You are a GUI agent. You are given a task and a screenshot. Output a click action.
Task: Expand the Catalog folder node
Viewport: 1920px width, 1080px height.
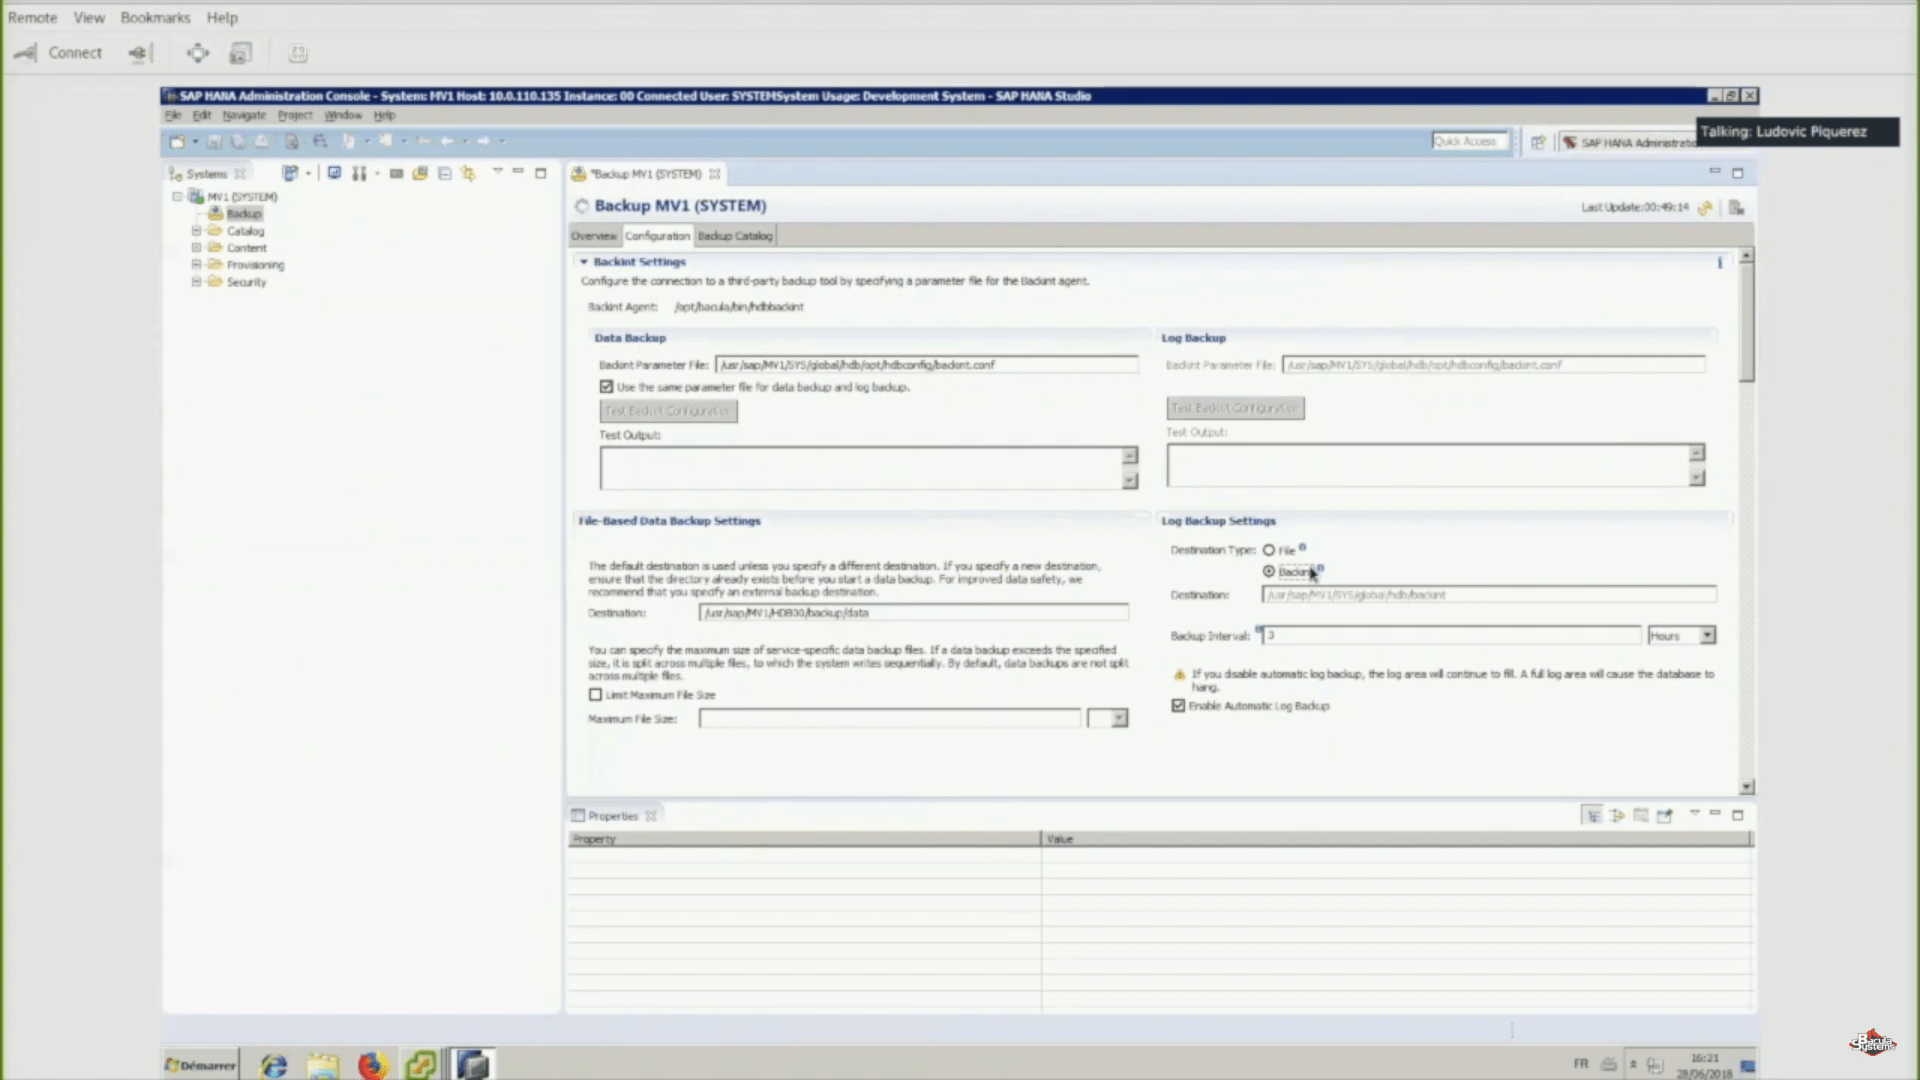197,231
